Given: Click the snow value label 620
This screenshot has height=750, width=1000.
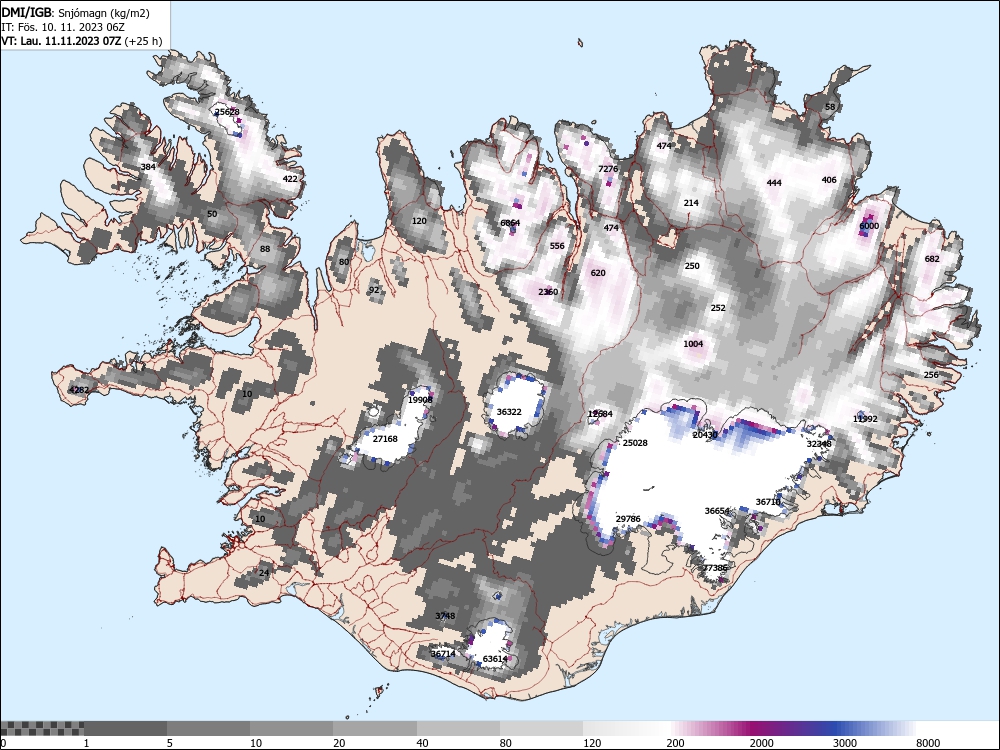Looking at the screenshot, I should tap(598, 272).
